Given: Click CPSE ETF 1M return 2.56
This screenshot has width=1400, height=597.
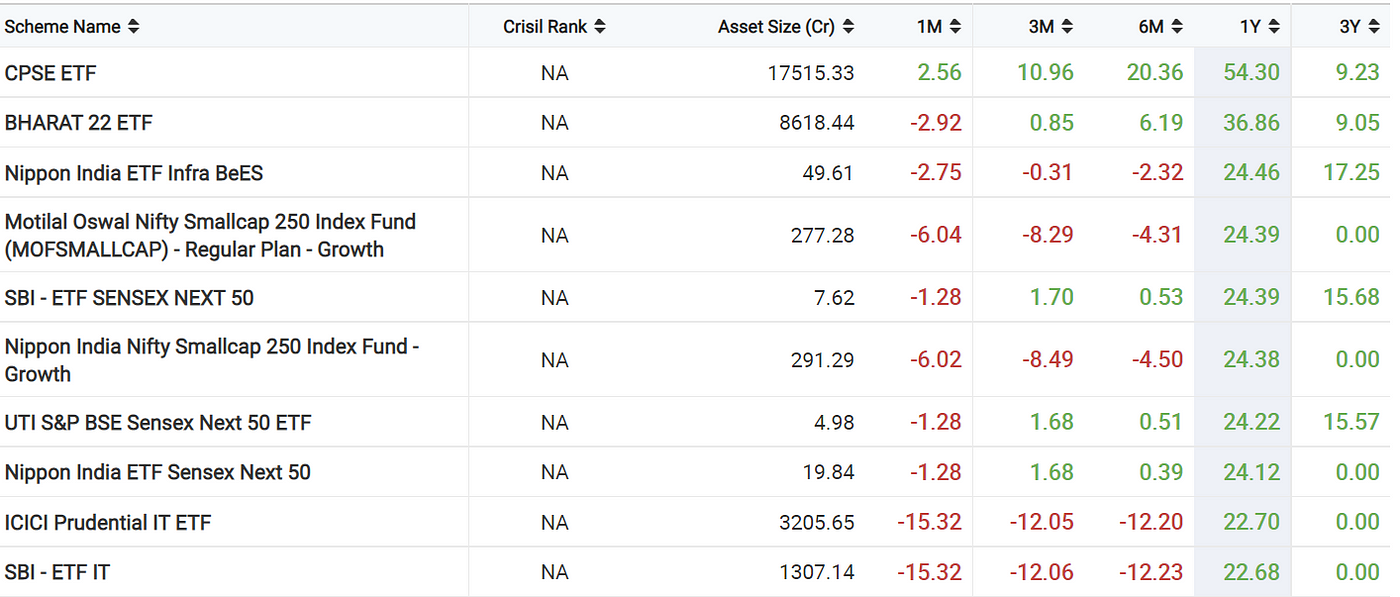Looking at the screenshot, I should click(x=939, y=73).
